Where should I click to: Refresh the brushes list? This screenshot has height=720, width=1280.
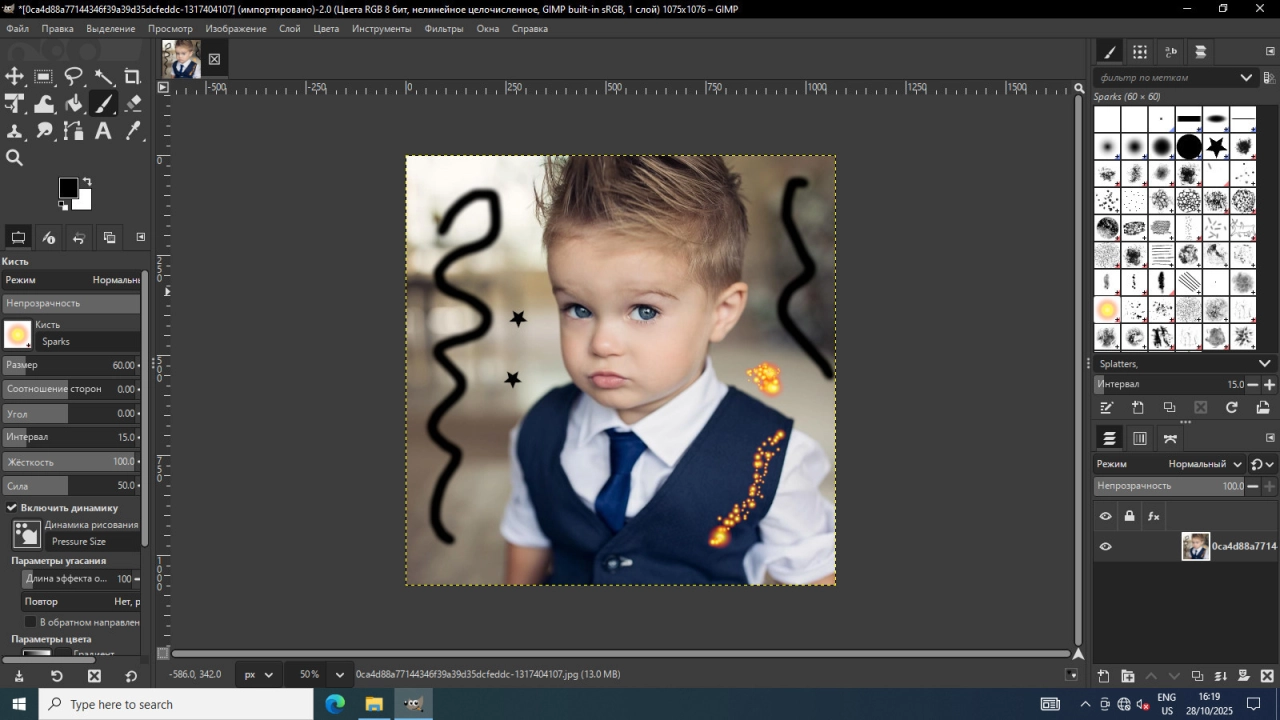point(1232,408)
